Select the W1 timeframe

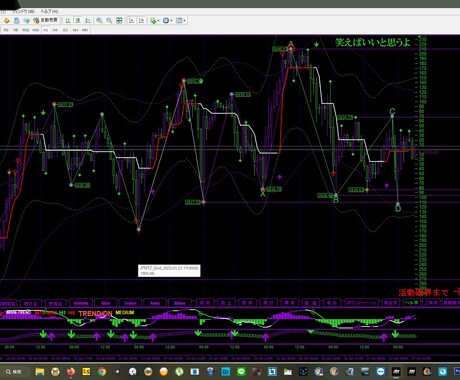pyautogui.click(x=75, y=30)
